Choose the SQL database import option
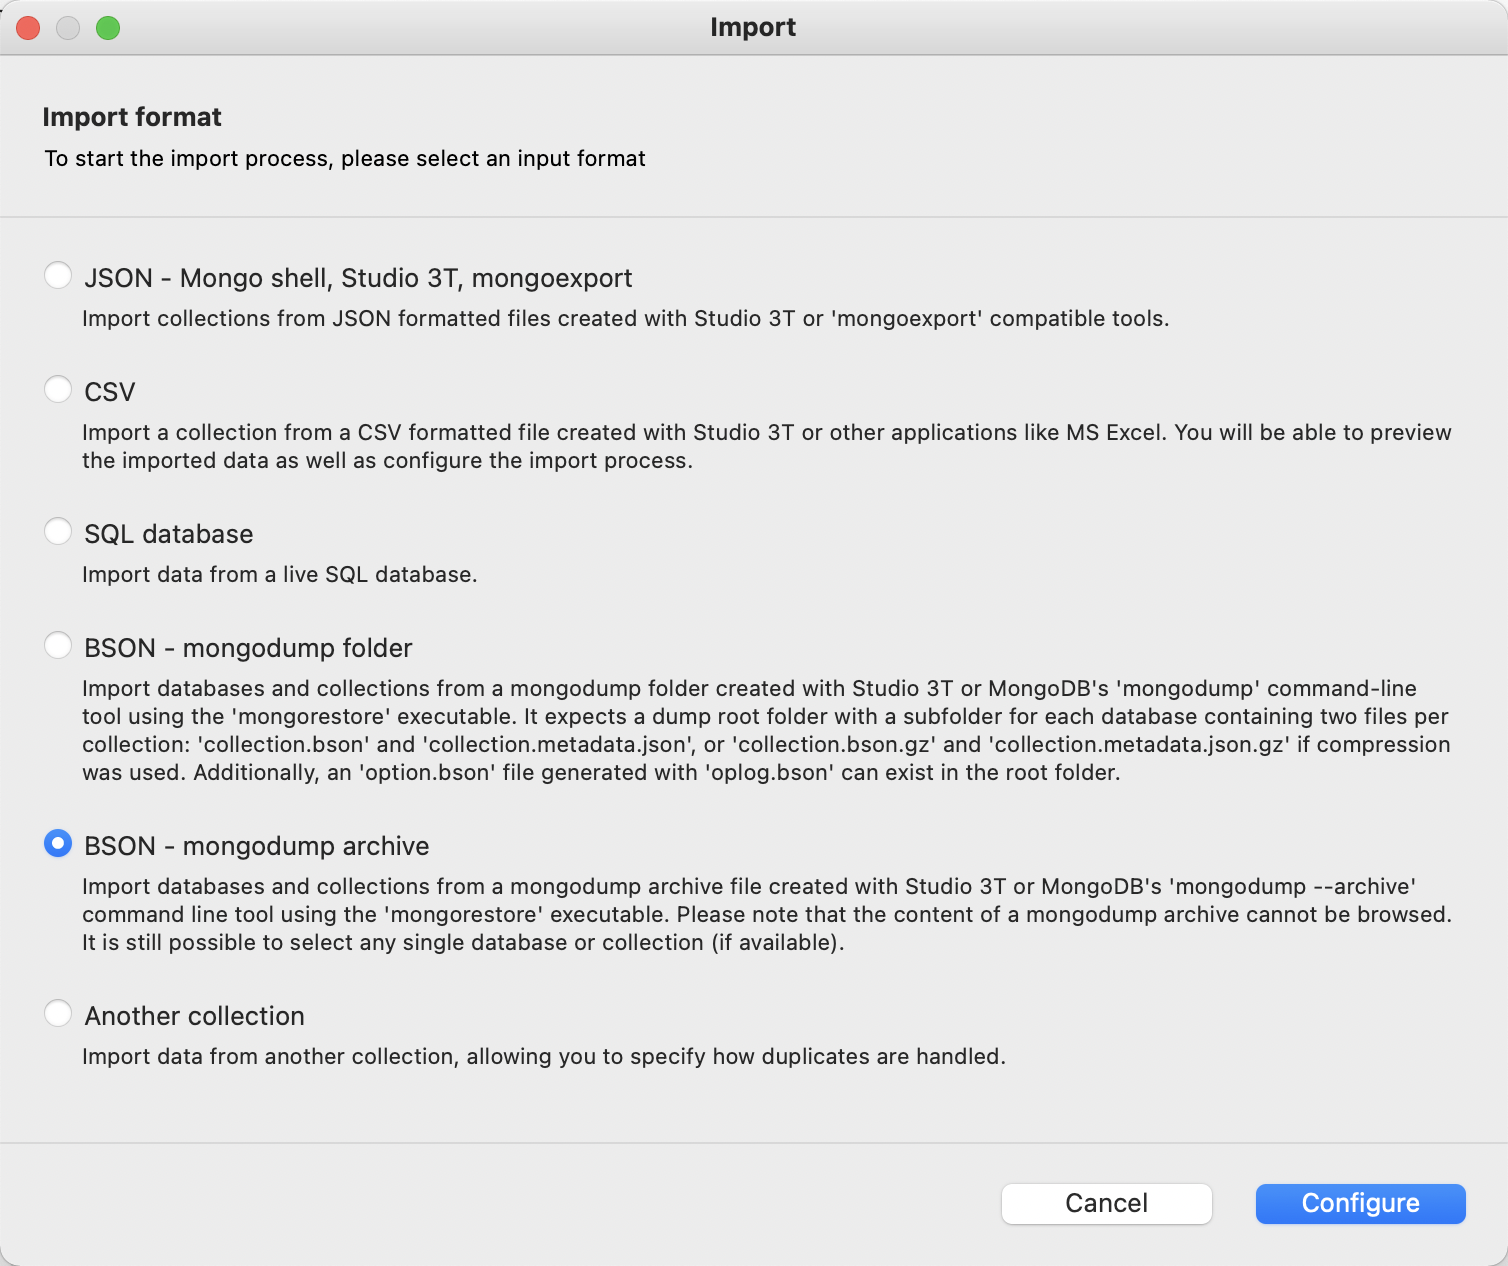 point(58,531)
